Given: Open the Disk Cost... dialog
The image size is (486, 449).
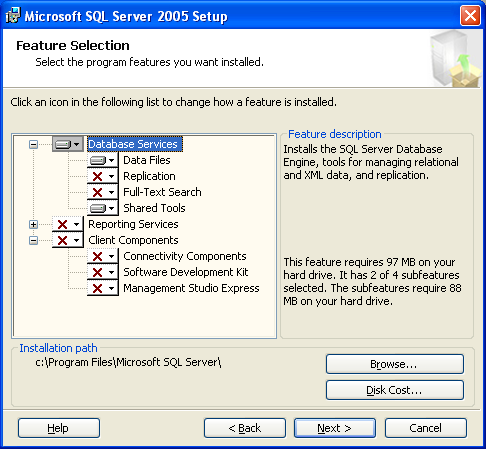Looking at the screenshot, I should coord(395,390).
